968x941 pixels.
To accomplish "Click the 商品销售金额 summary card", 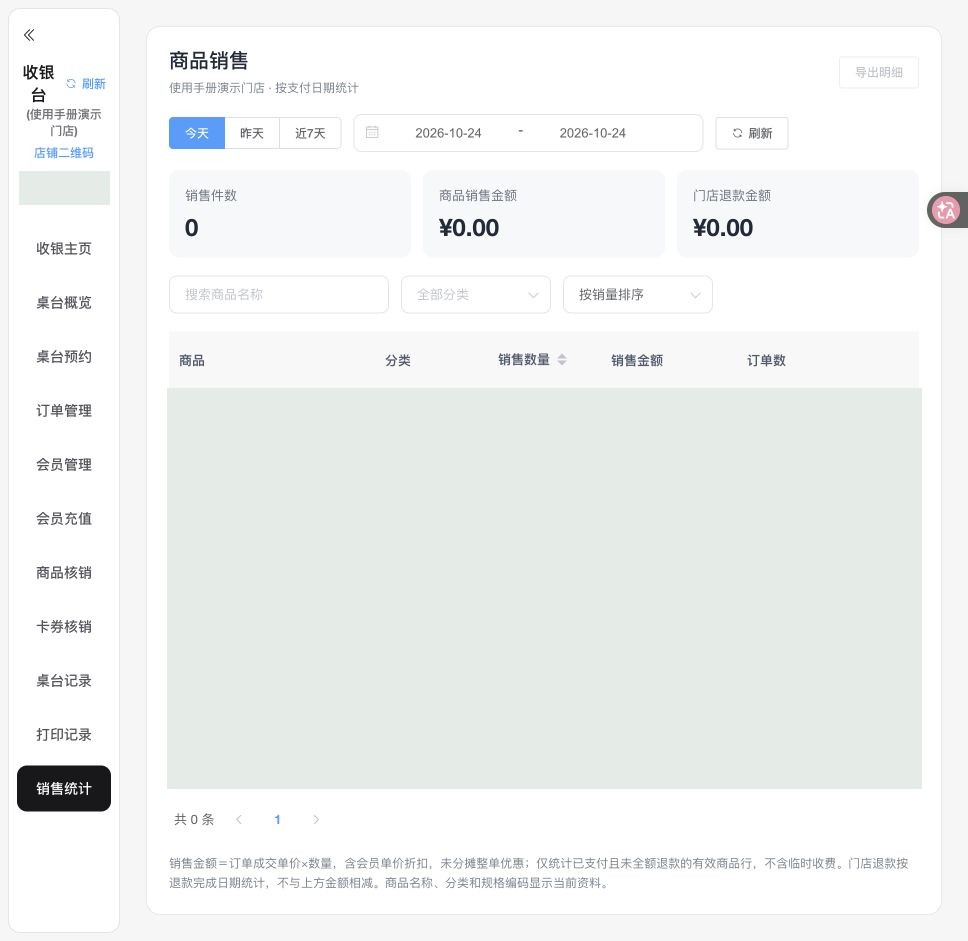I will (544, 214).
